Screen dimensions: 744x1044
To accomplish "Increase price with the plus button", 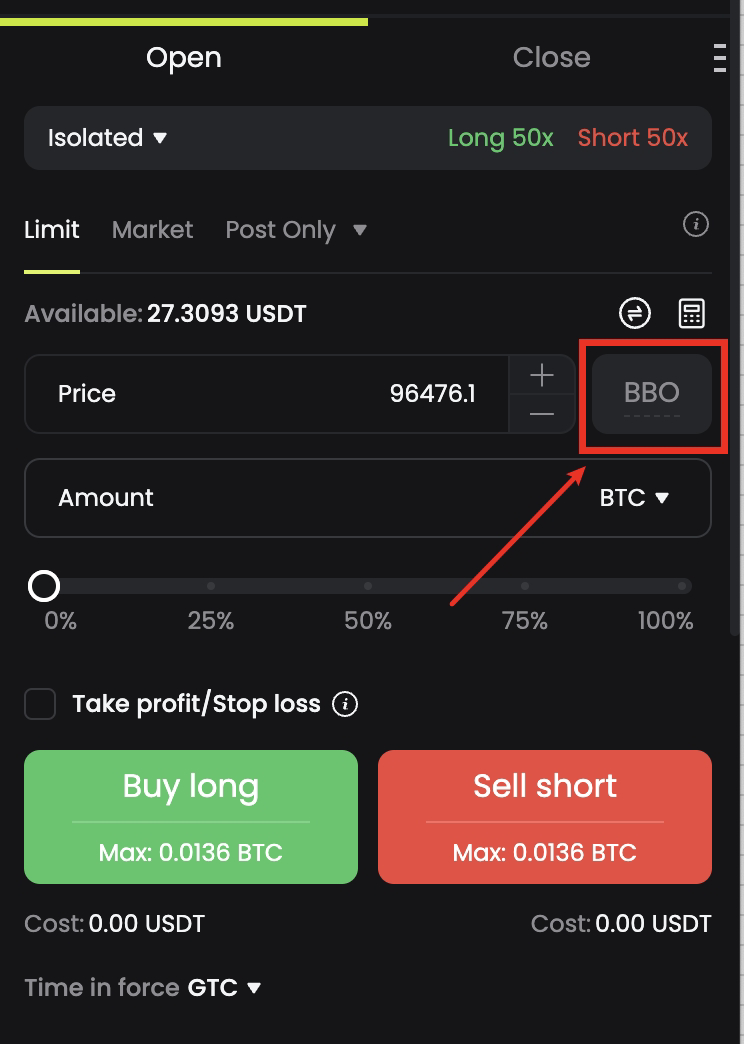I will point(542,376).
